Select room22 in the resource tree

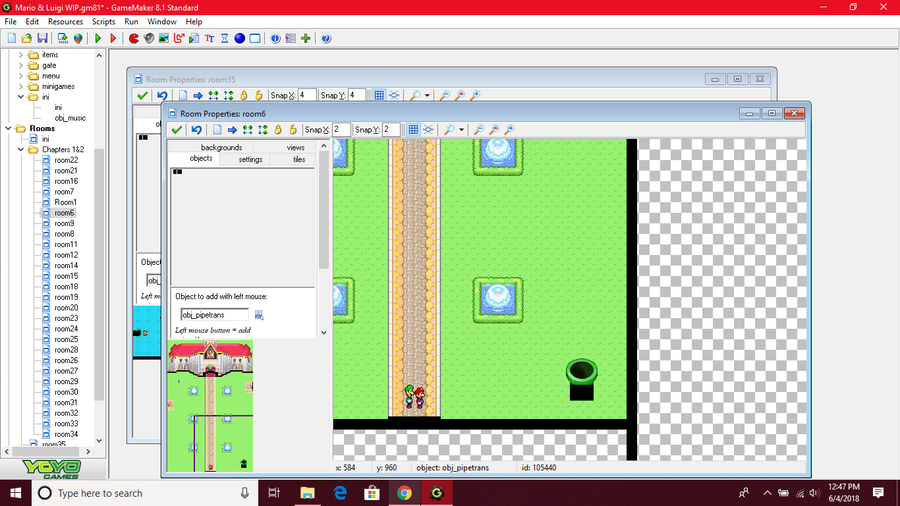(x=66, y=160)
